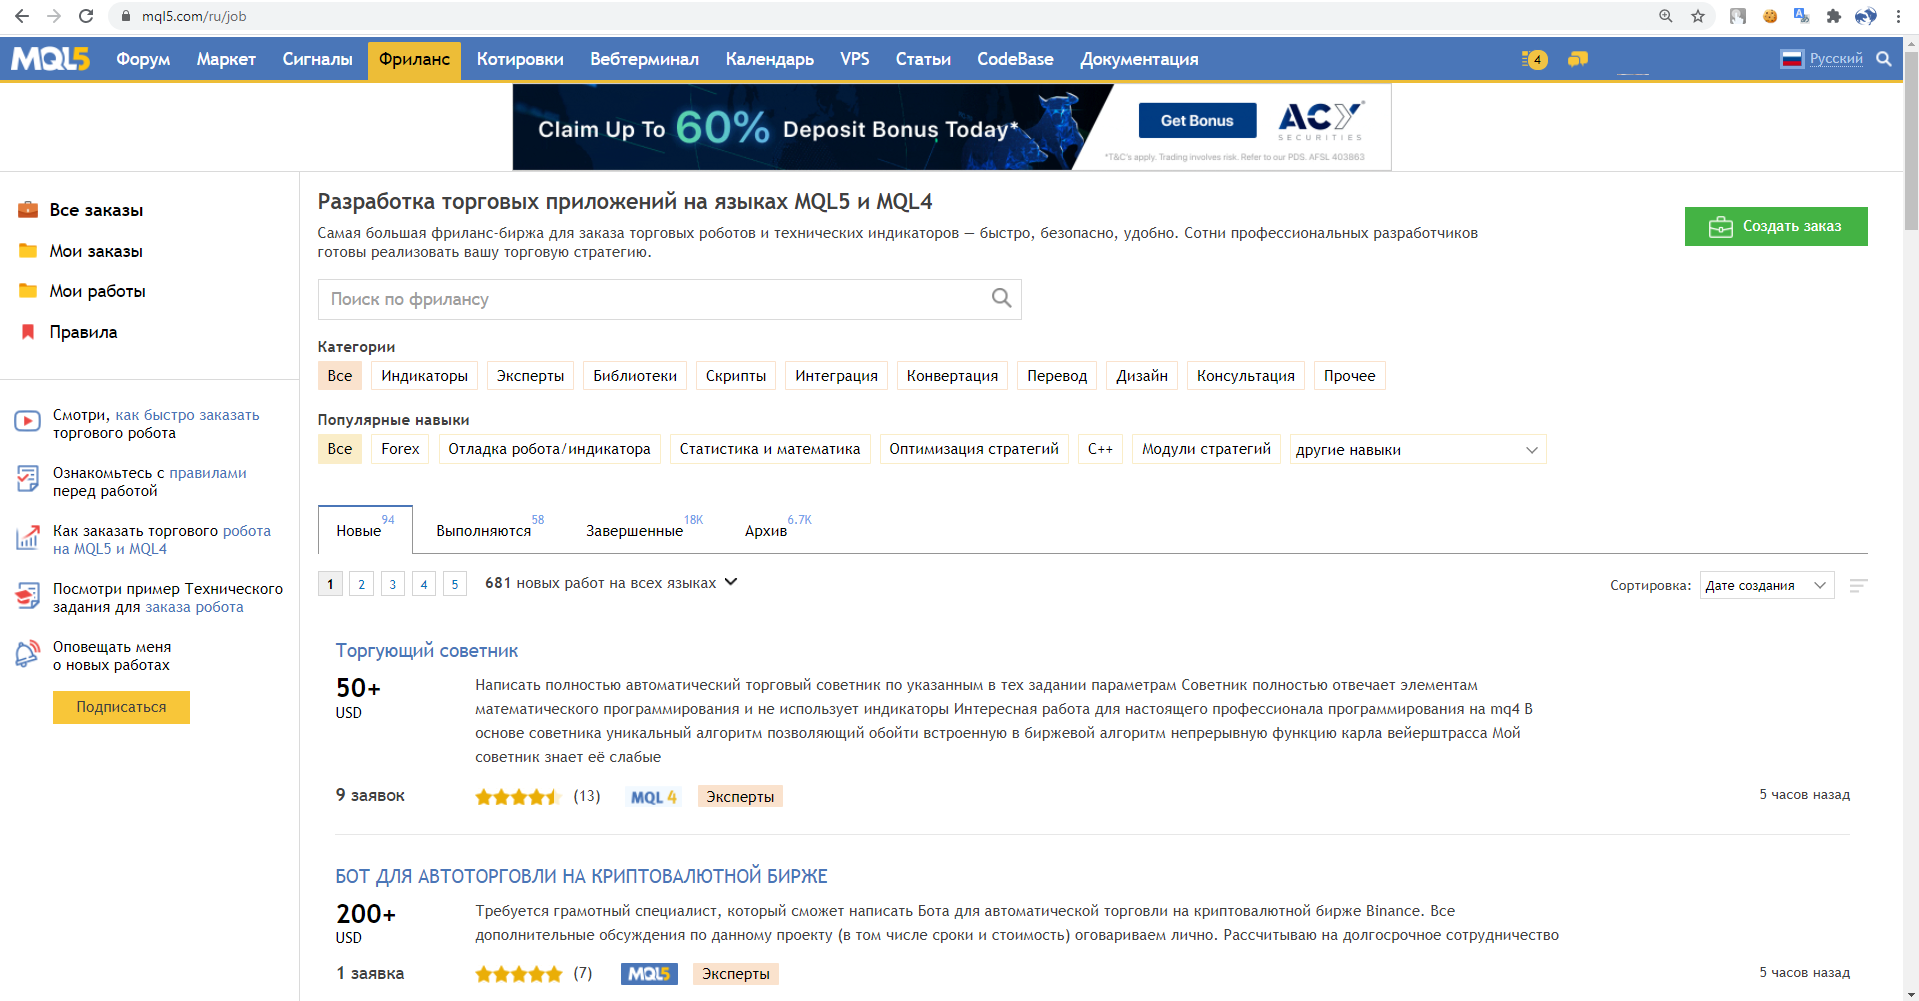Image resolution: width=1919 pixels, height=1001 pixels.
Task: Expand the '681 новых работ' language chevron
Action: [731, 582]
